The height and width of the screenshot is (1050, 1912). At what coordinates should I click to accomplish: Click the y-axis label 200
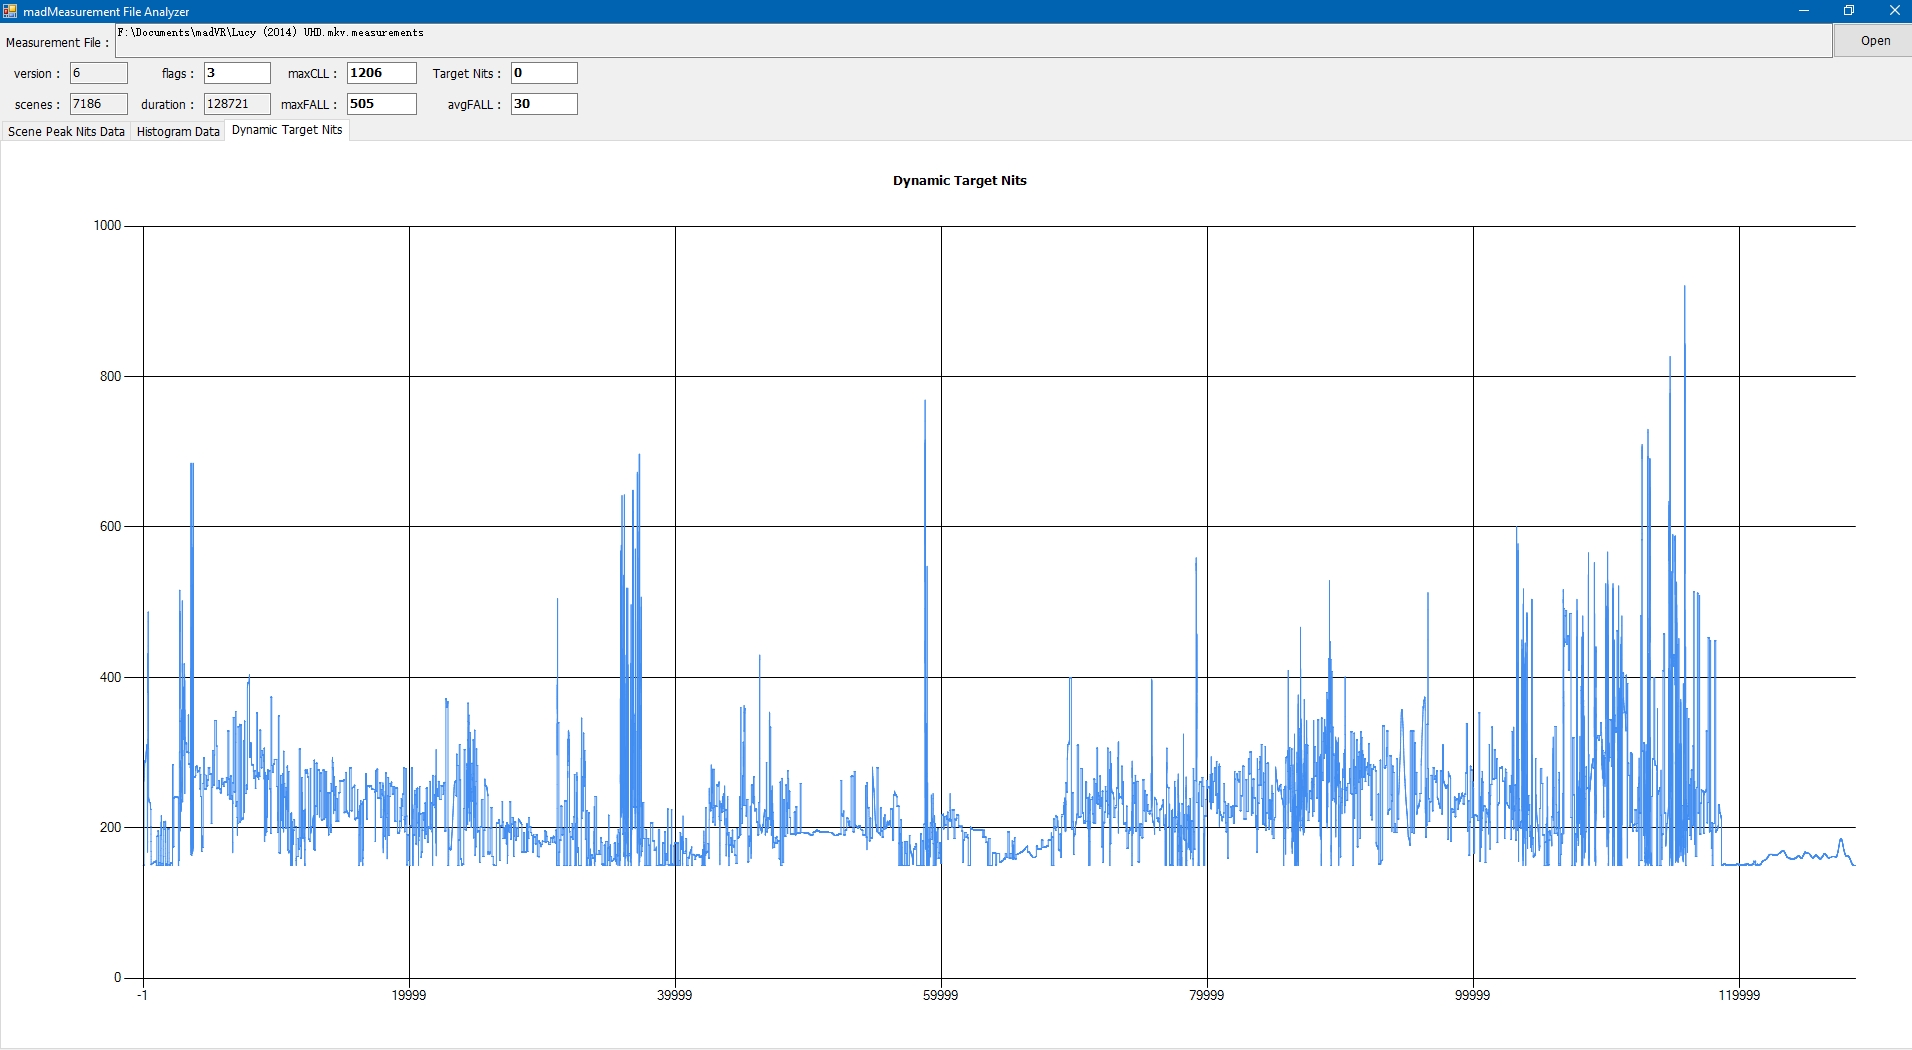click(110, 828)
